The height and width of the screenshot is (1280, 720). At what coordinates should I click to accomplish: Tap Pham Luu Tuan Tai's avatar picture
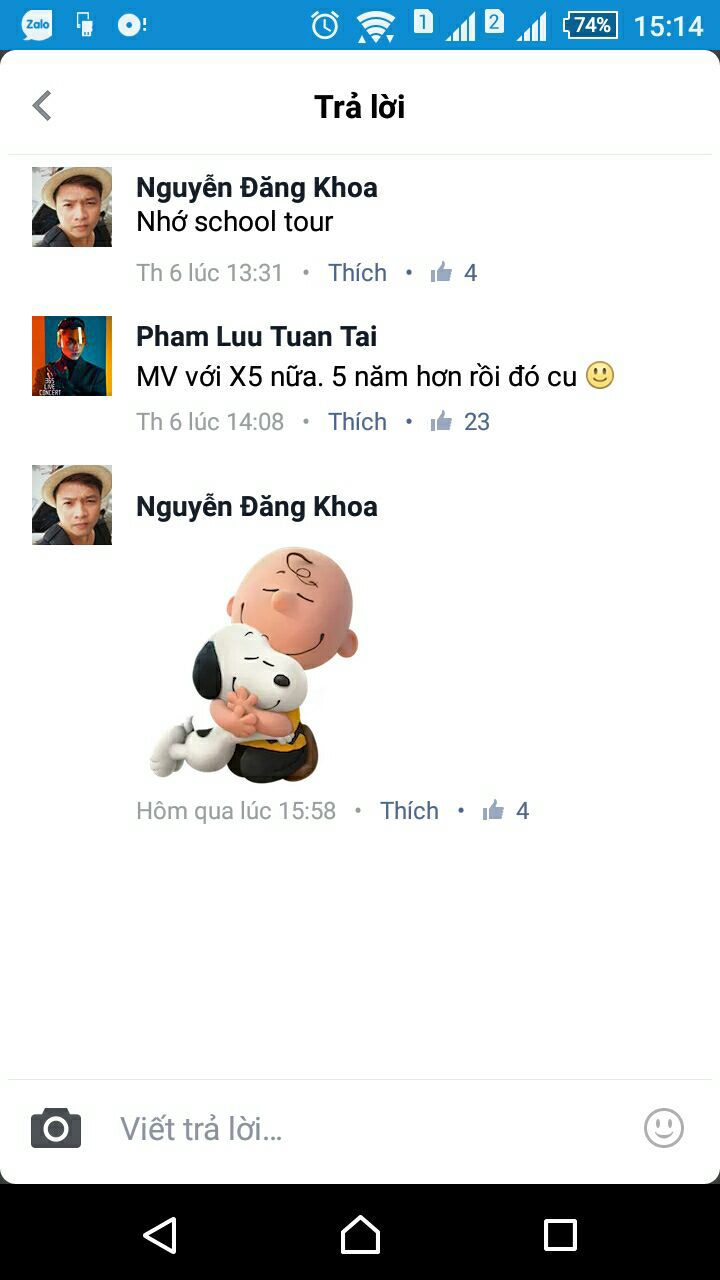click(72, 356)
